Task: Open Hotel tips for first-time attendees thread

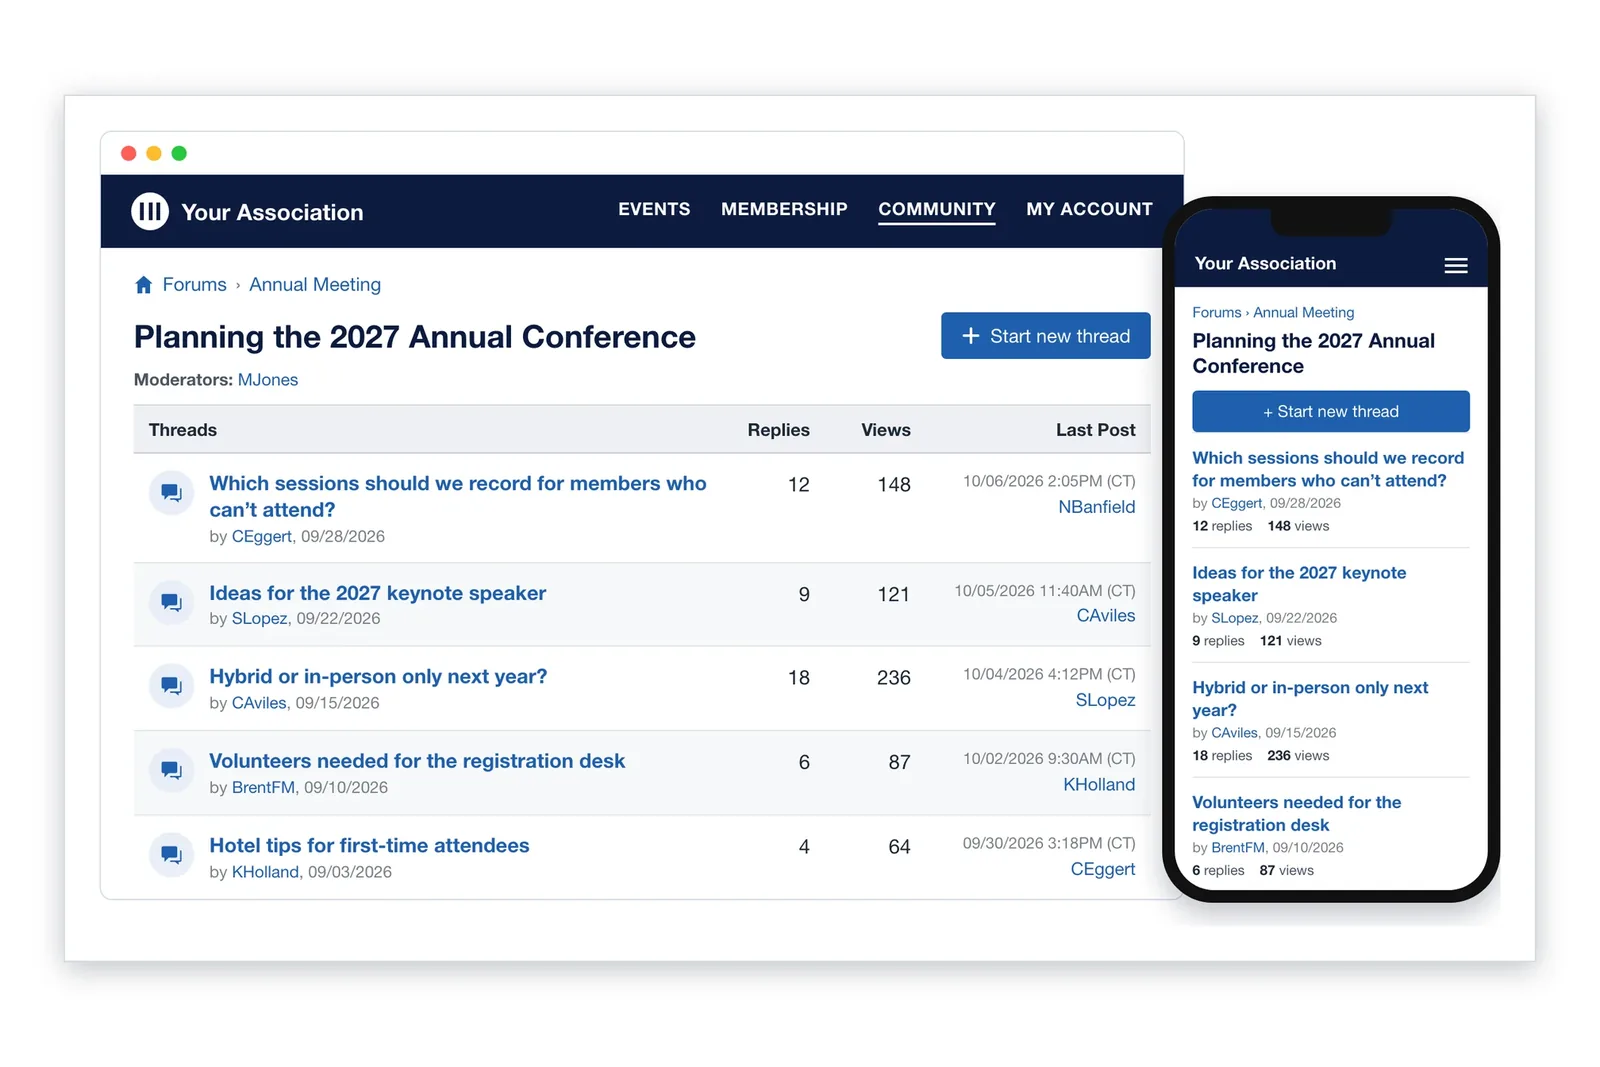Action: [369, 846]
